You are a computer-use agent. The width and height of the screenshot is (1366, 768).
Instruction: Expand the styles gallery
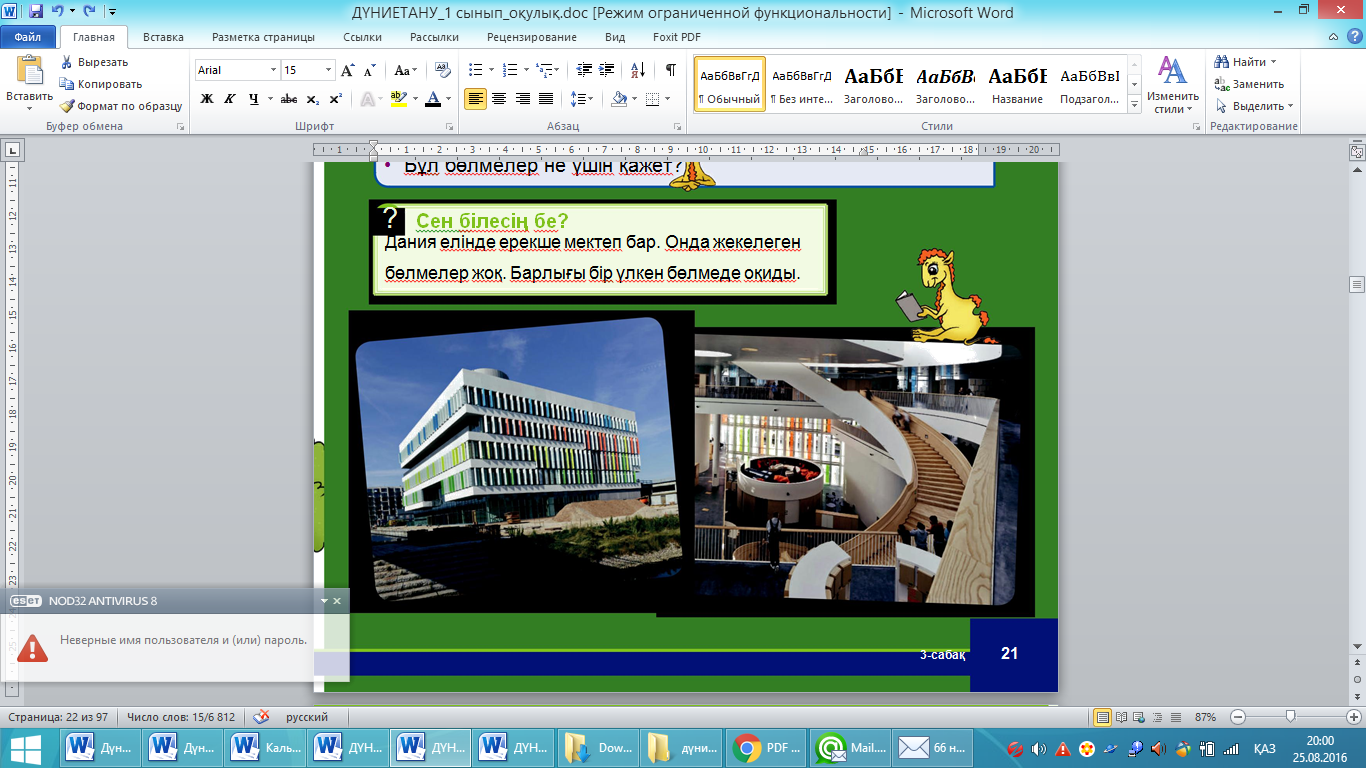(1134, 104)
